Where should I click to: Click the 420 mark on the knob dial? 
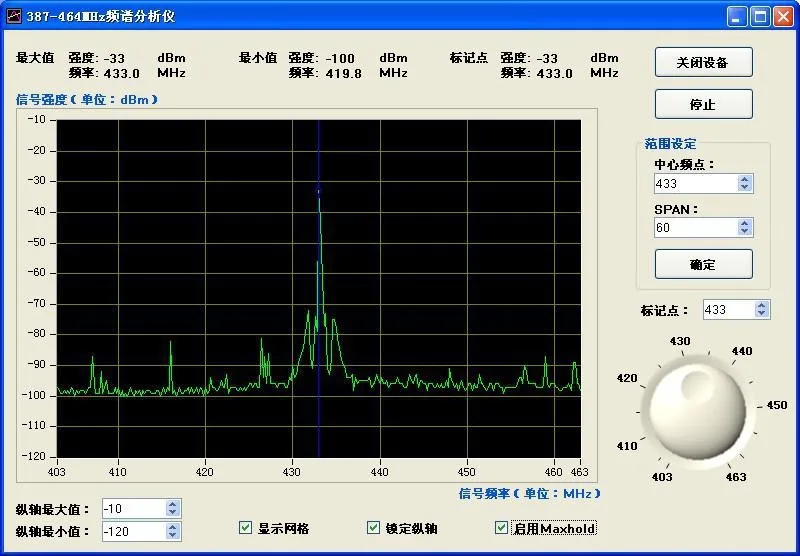pyautogui.click(x=627, y=378)
